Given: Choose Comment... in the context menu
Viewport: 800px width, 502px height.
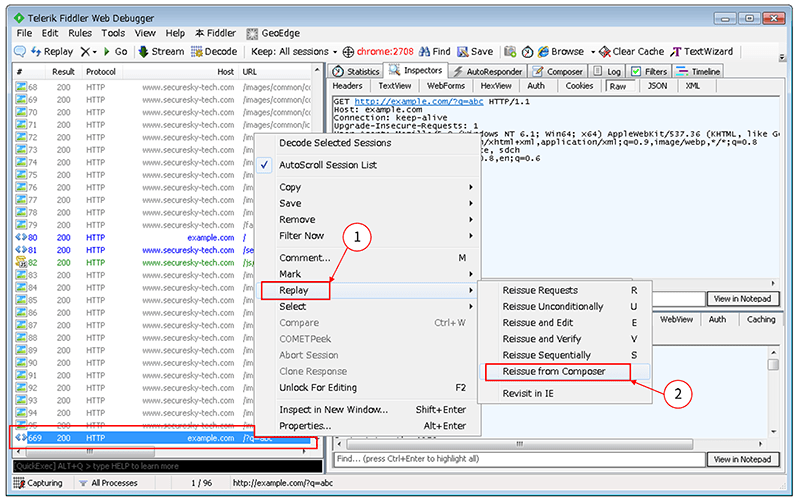Looking at the screenshot, I should pos(367,258).
